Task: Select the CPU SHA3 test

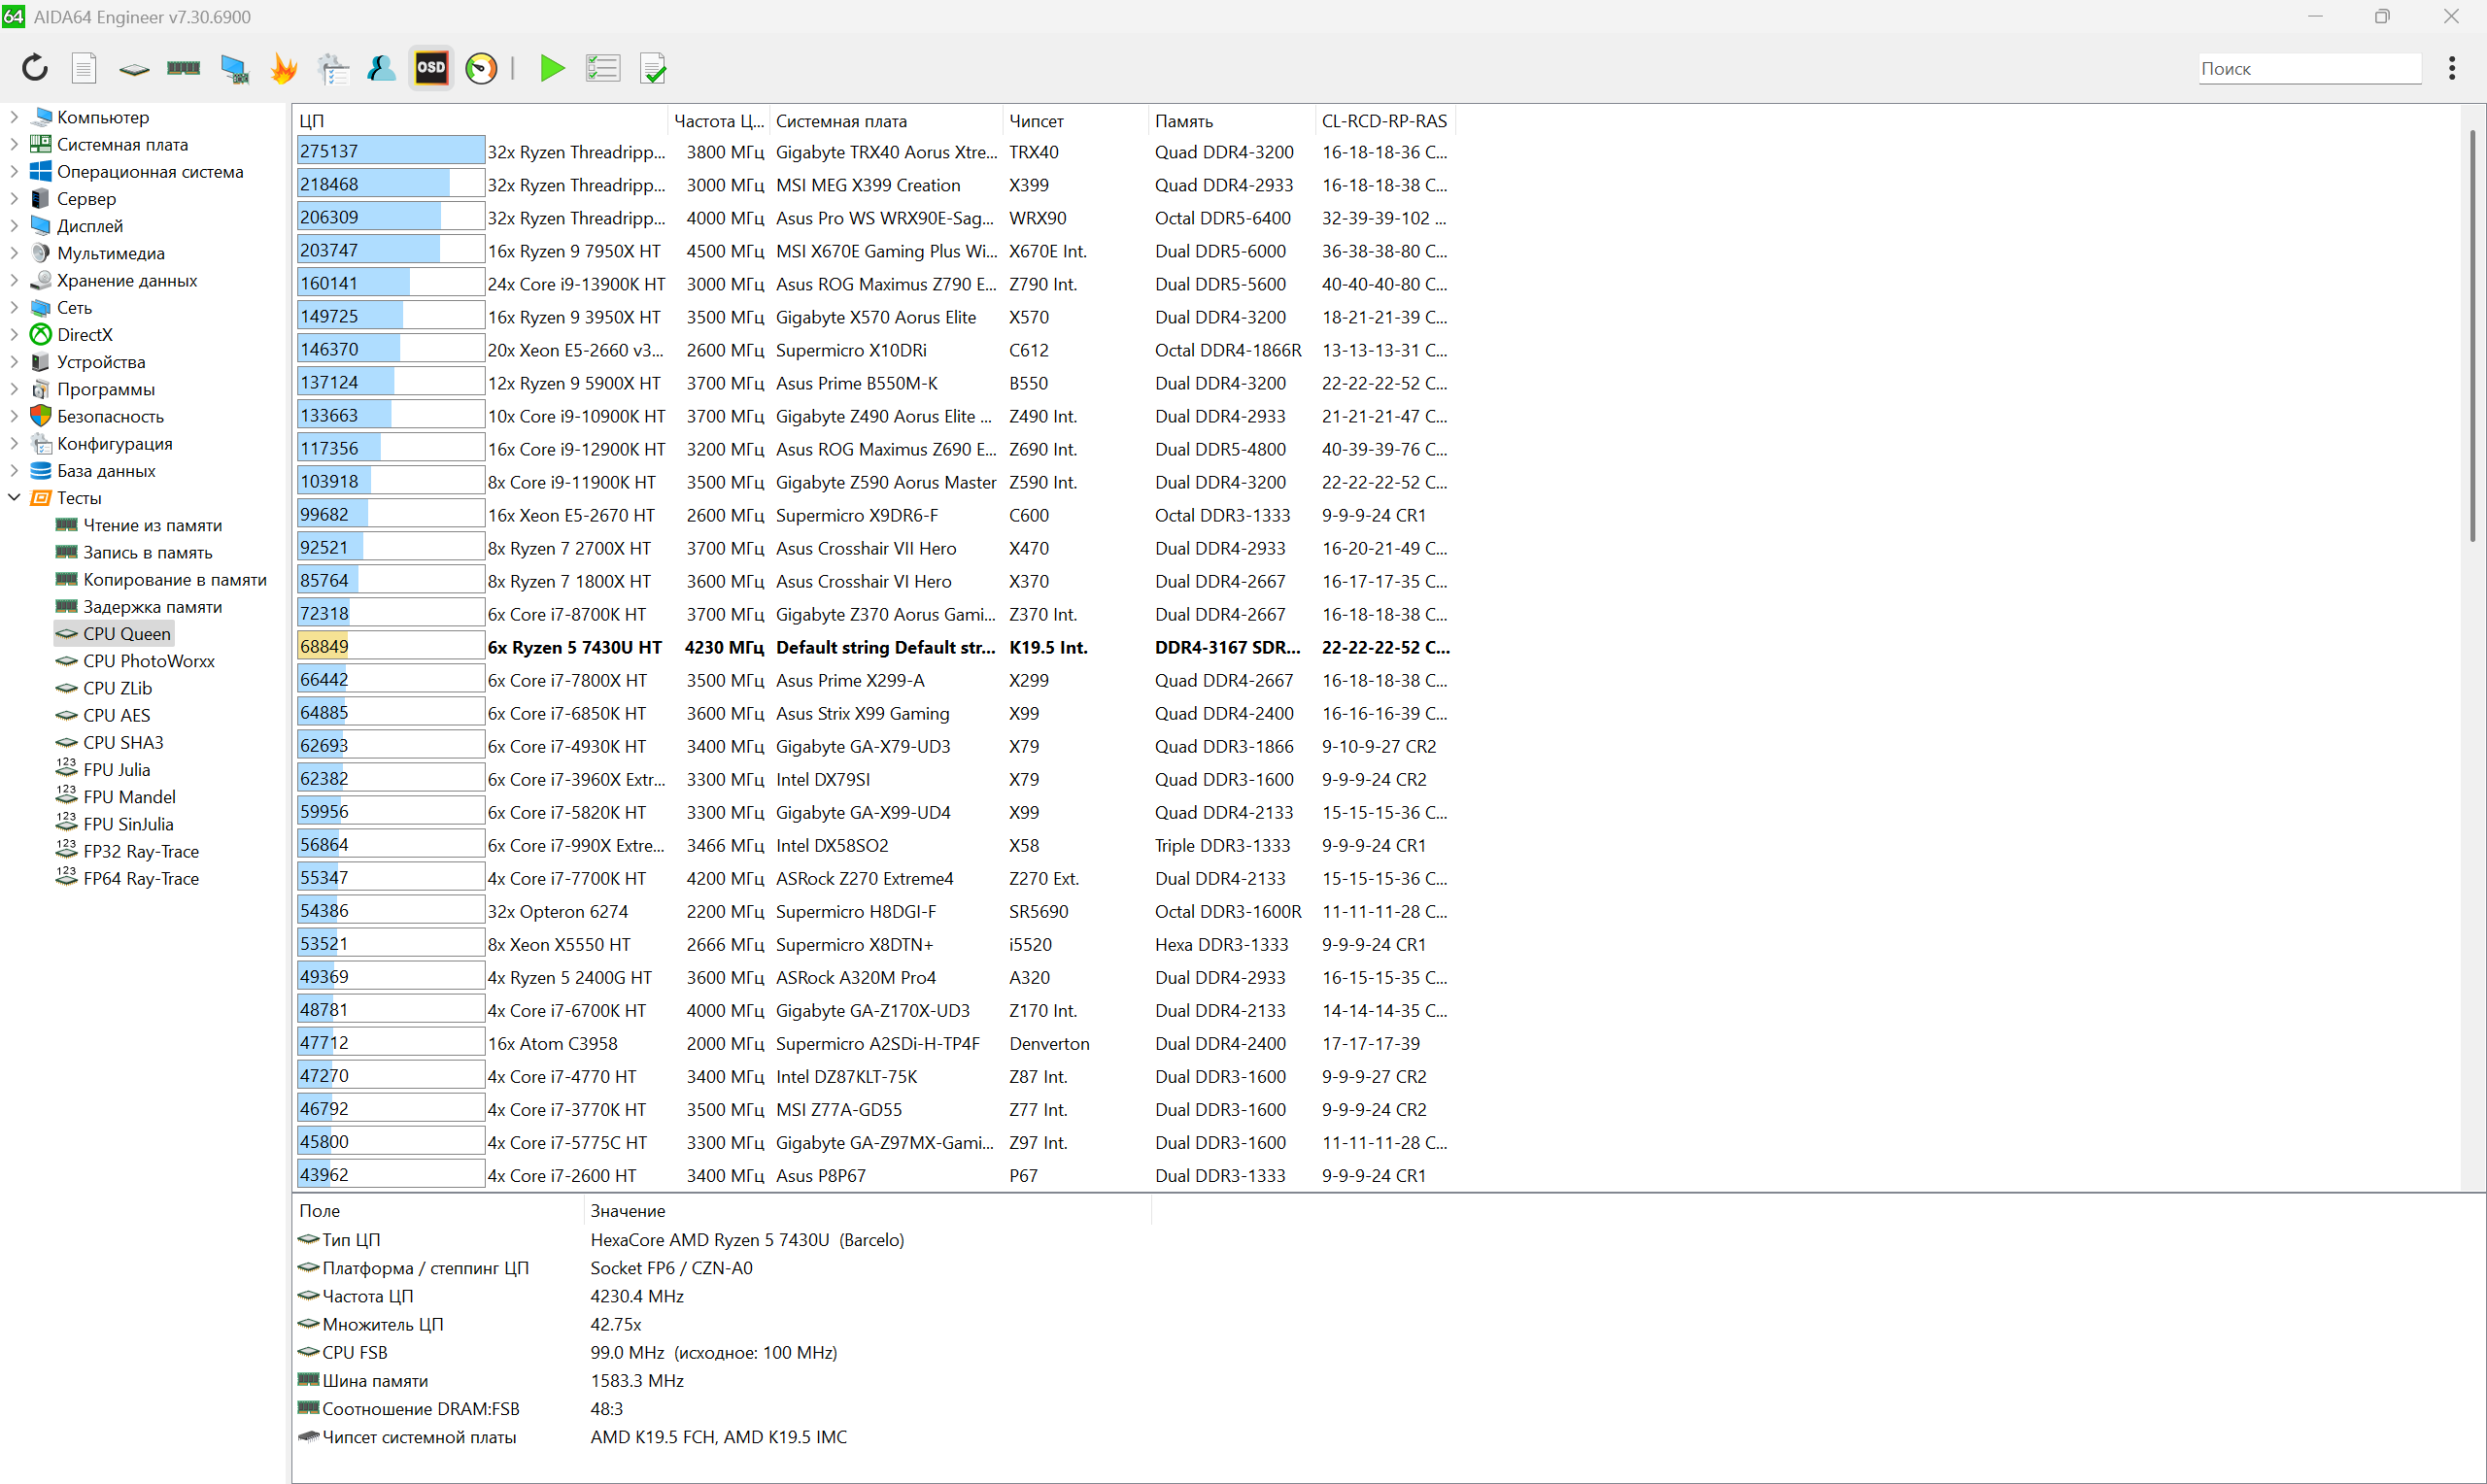Action: pos(123,742)
